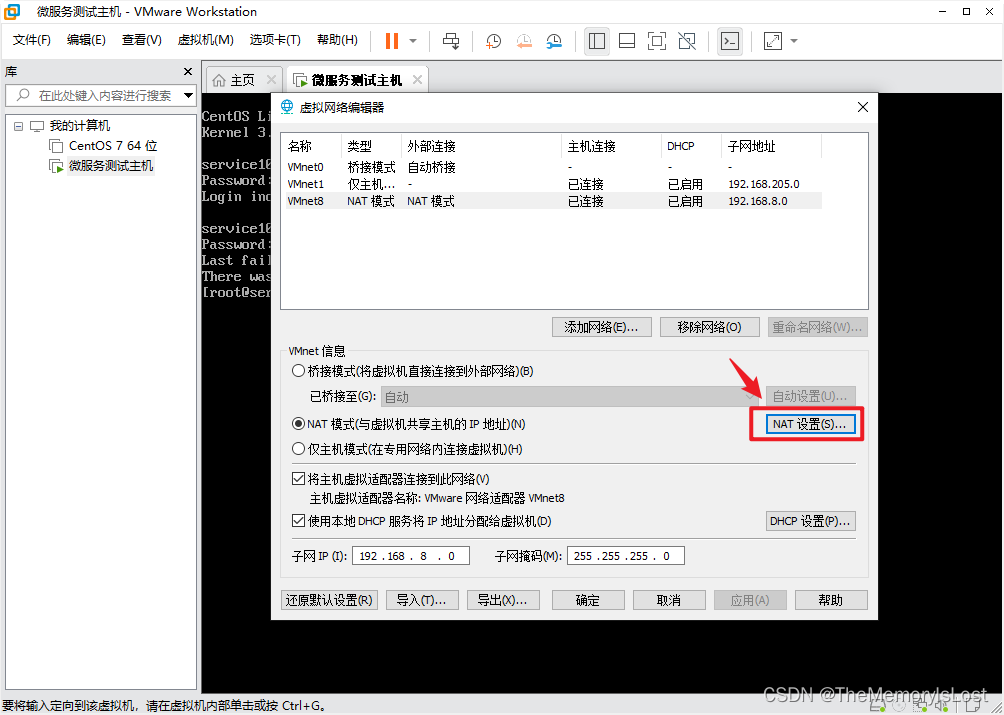Open the 帮助(H) menu
Viewport: 1004px width, 715px height.
click(x=337, y=40)
